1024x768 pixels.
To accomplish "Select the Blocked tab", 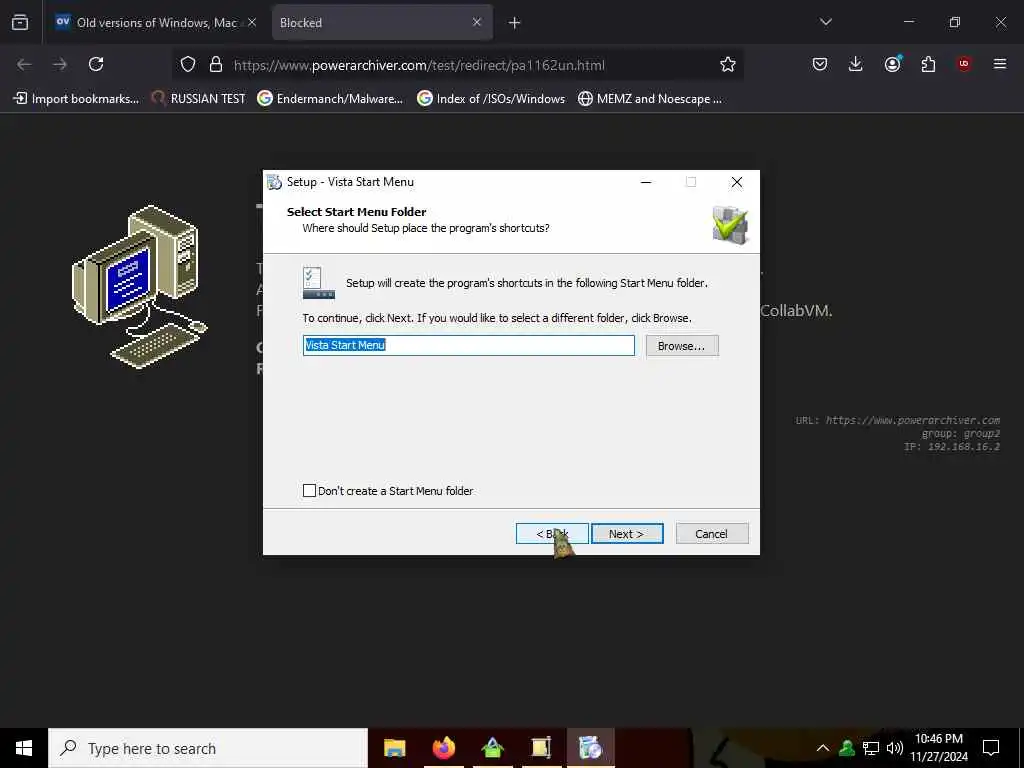I will [x=382, y=22].
